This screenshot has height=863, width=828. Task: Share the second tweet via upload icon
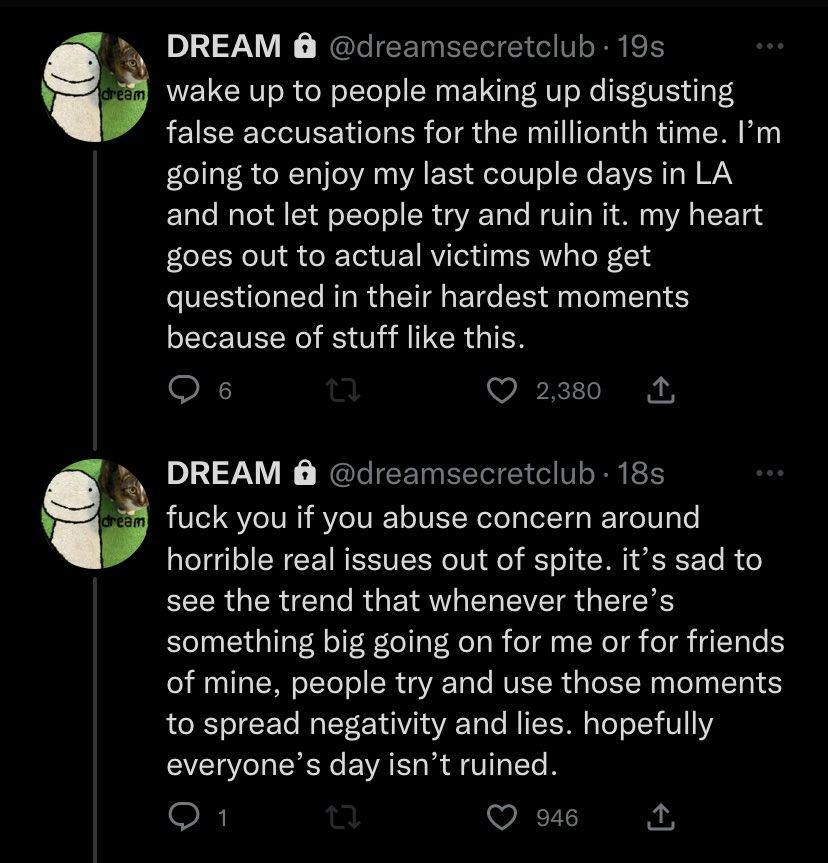point(660,817)
